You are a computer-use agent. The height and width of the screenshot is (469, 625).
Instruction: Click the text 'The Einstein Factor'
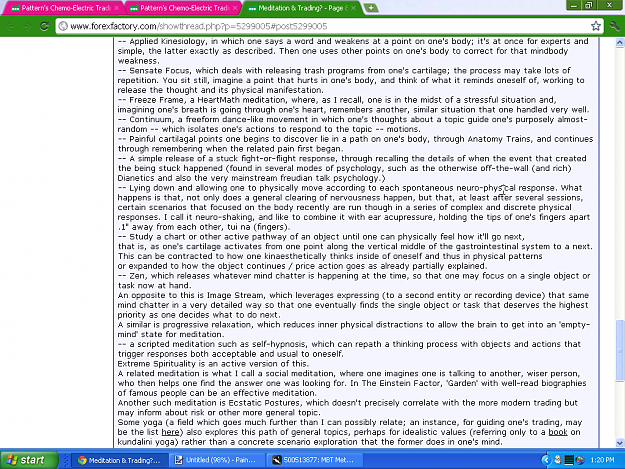401,383
